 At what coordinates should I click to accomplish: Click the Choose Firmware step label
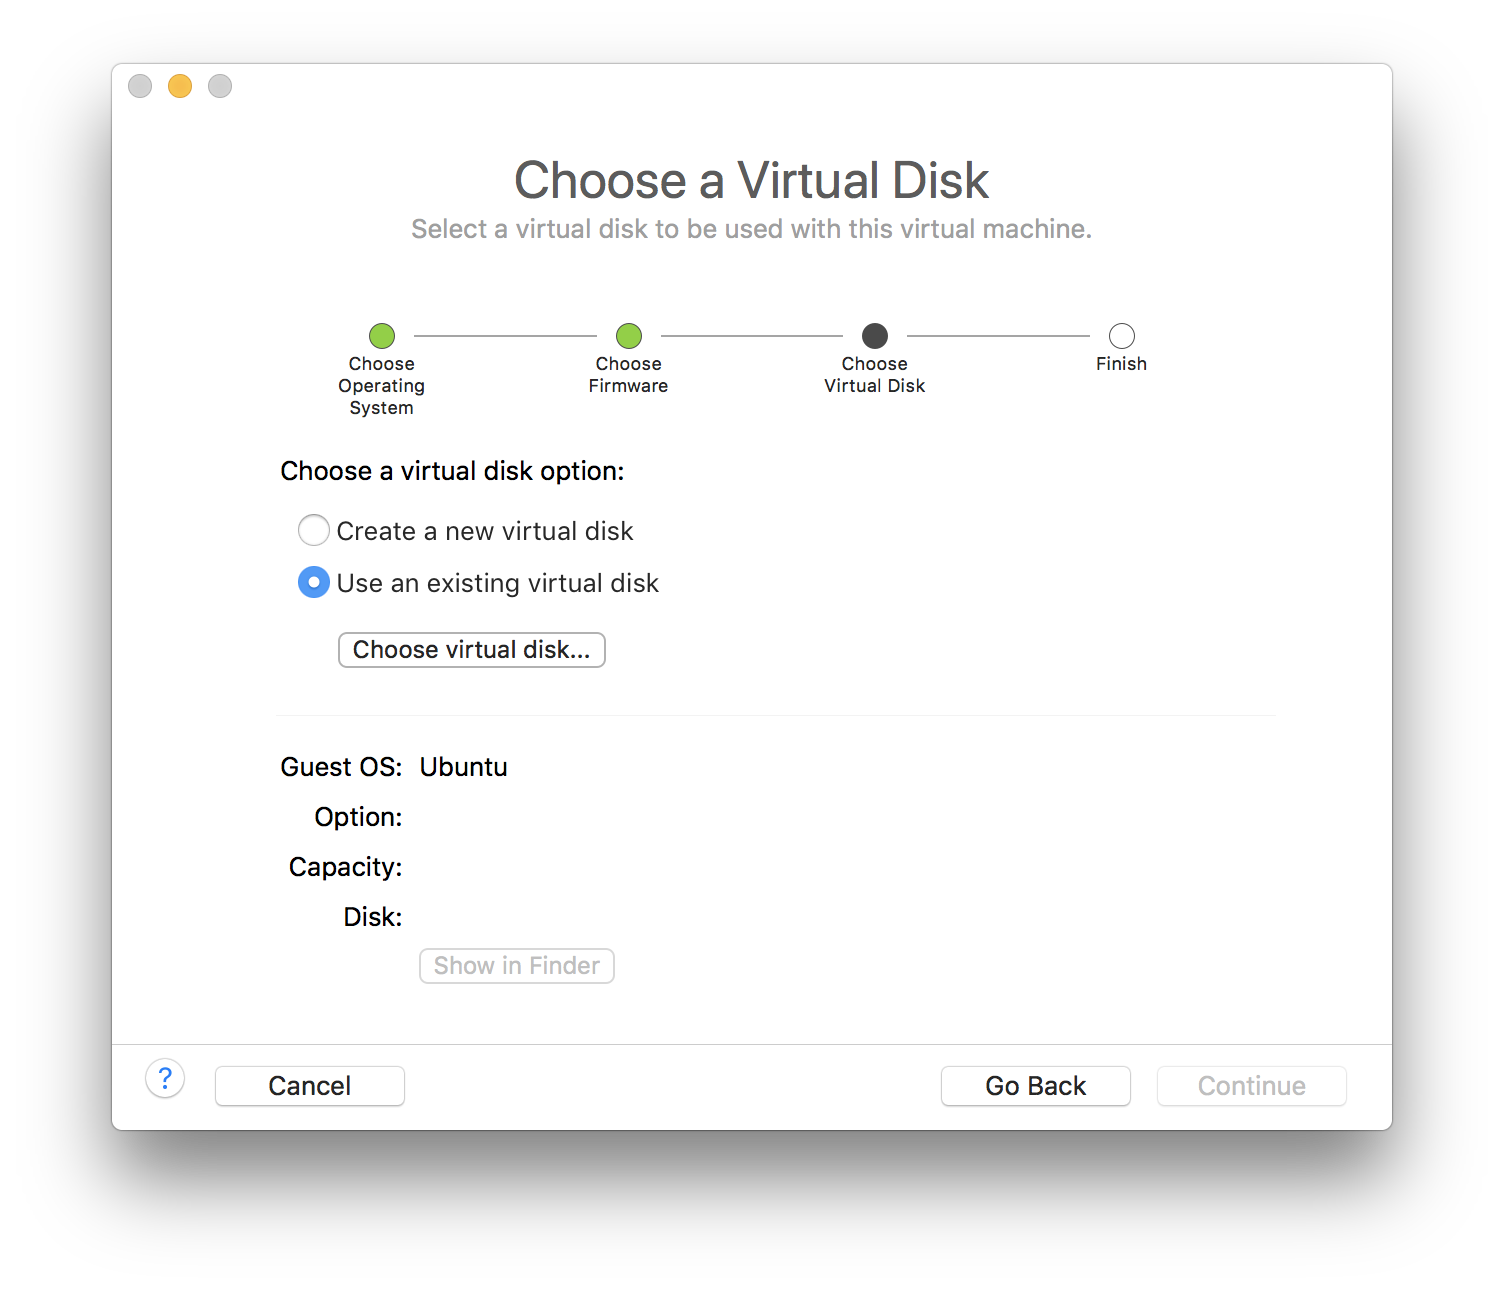(628, 375)
